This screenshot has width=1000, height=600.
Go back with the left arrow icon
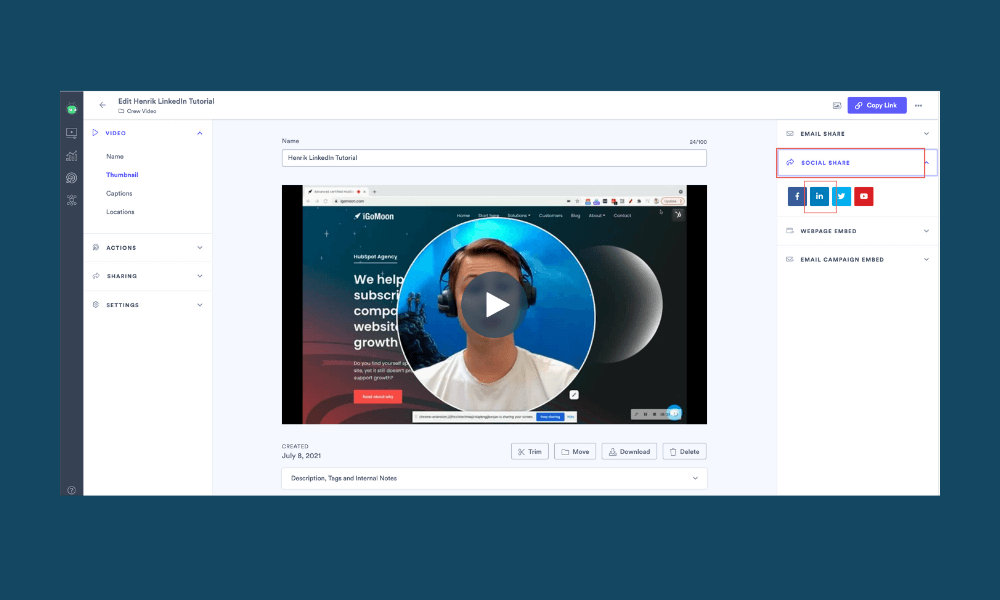pos(103,105)
